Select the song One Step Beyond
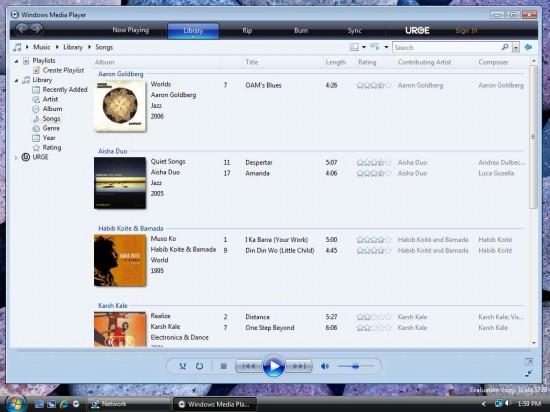The width and height of the screenshot is (550, 412). tap(269, 328)
